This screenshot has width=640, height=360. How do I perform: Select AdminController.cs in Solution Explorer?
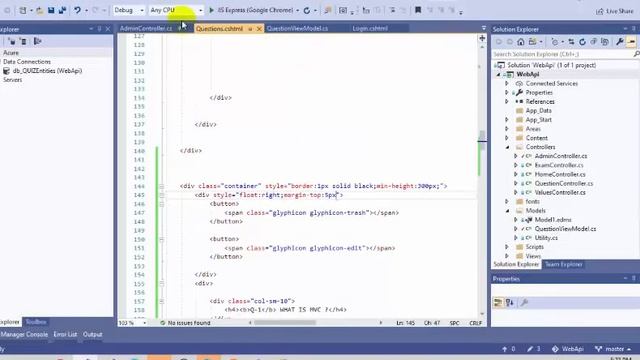561,156
